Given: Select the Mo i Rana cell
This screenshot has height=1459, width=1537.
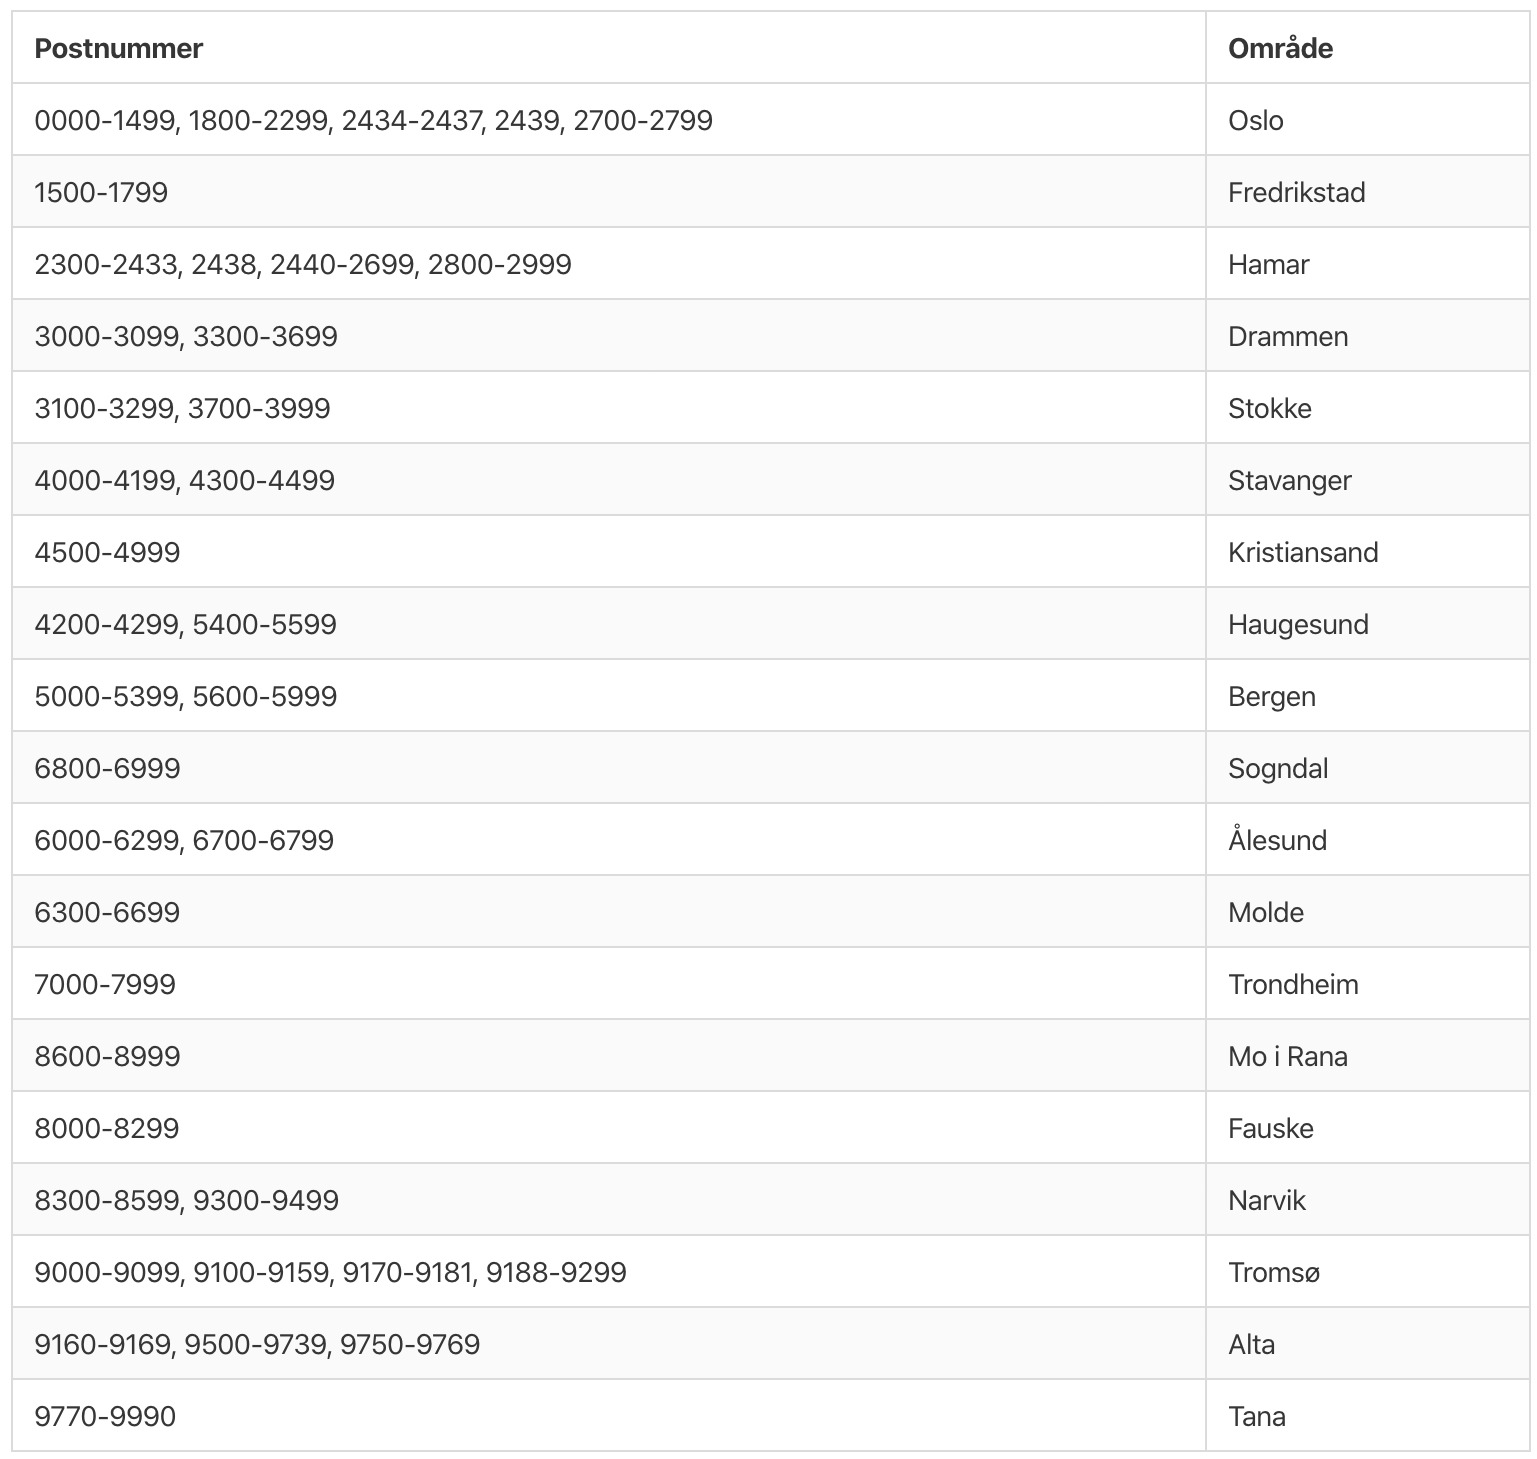Looking at the screenshot, I should pyautogui.click(x=1287, y=1056).
